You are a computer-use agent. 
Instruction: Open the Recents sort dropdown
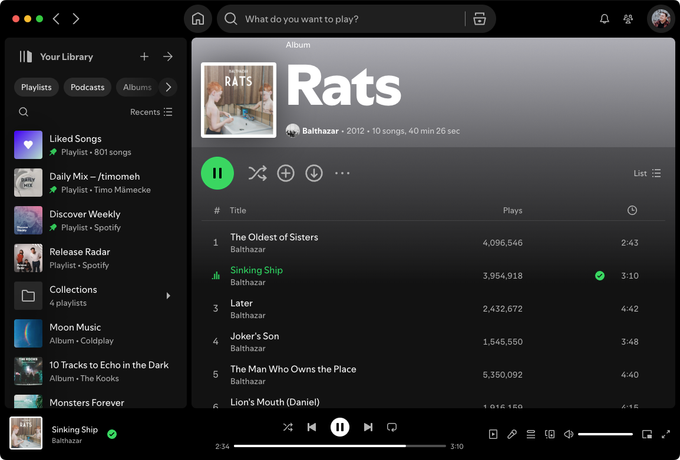[x=151, y=112]
